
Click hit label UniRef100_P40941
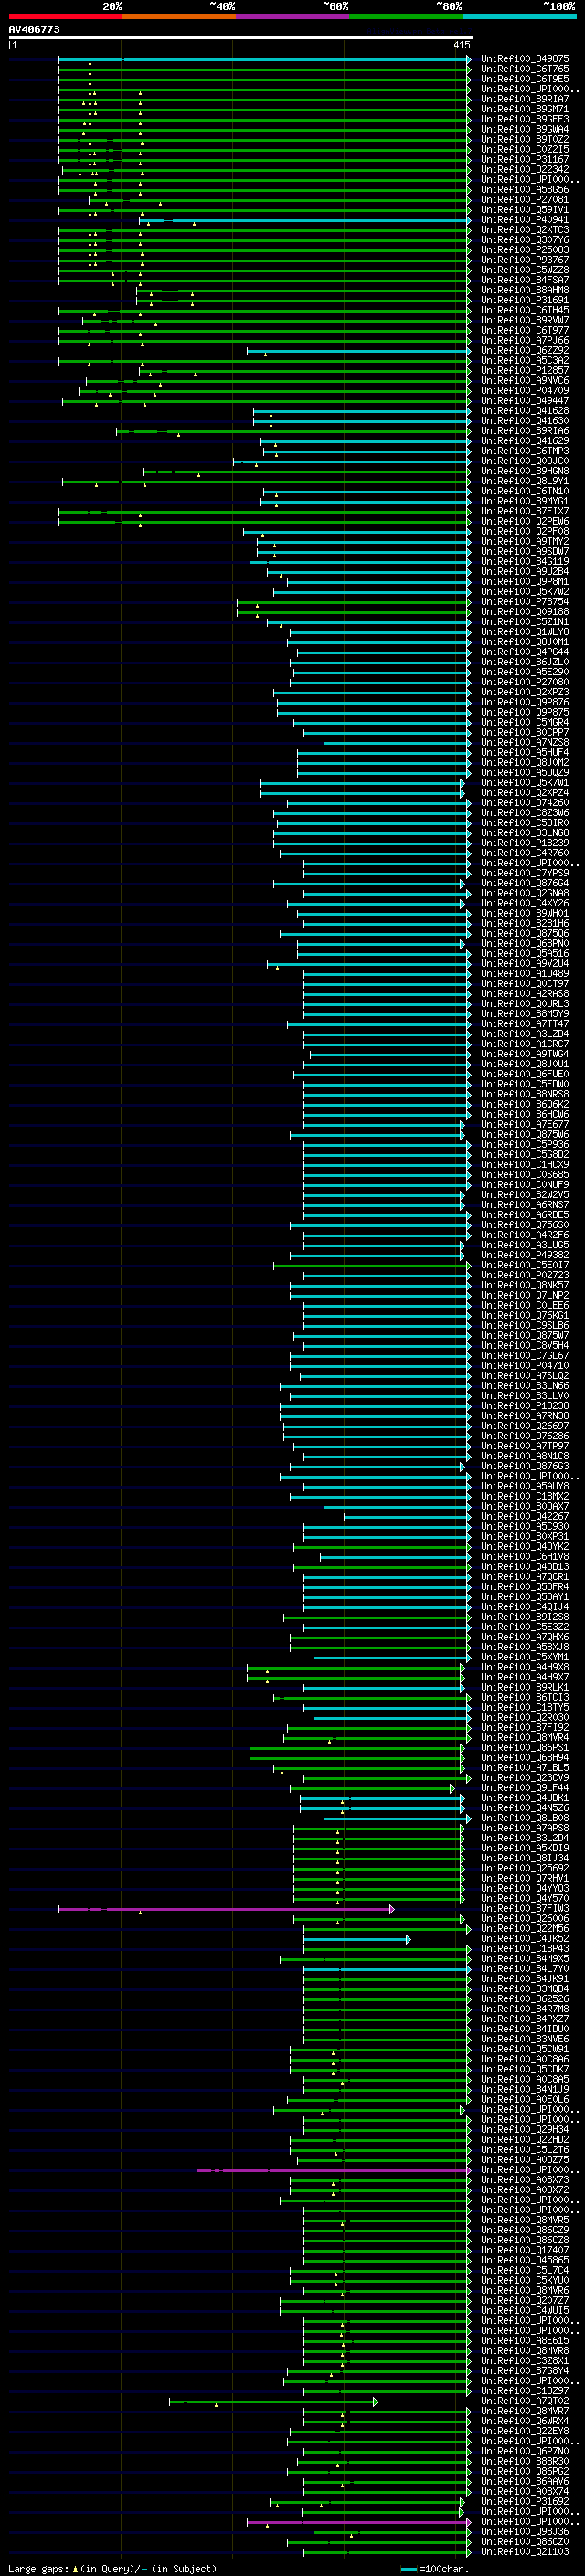tap(525, 219)
